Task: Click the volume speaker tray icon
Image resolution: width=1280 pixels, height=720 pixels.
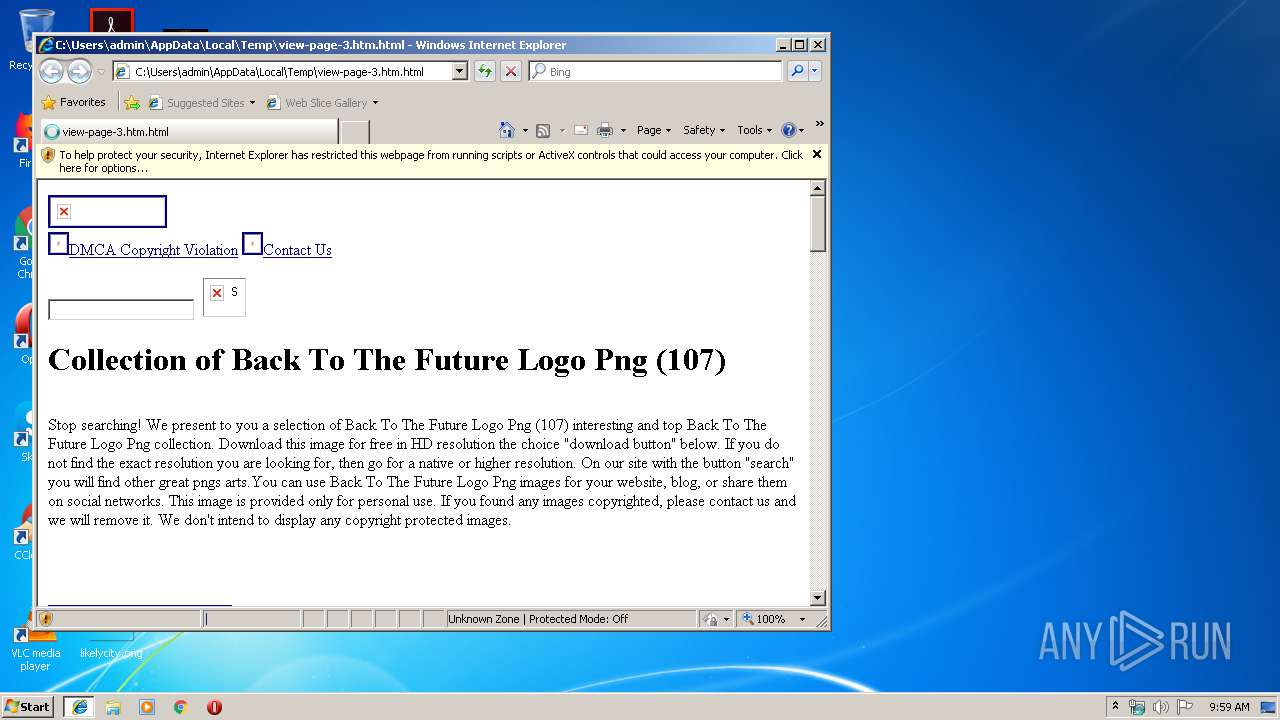Action: coord(1161,707)
